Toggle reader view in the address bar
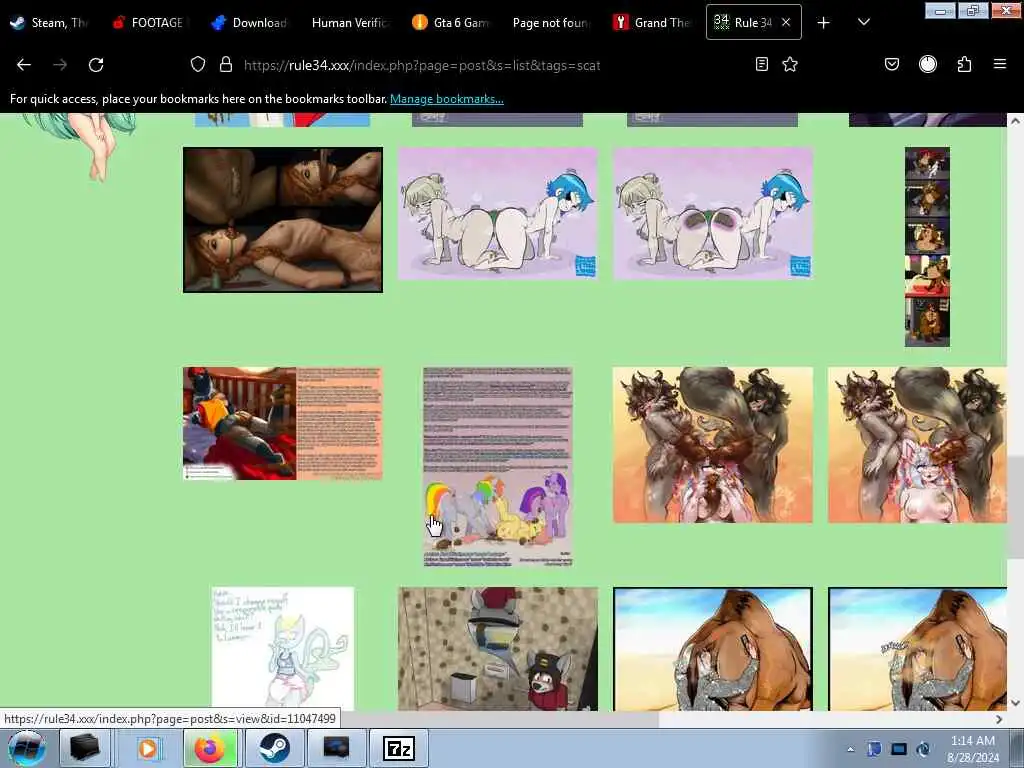 pos(761,64)
